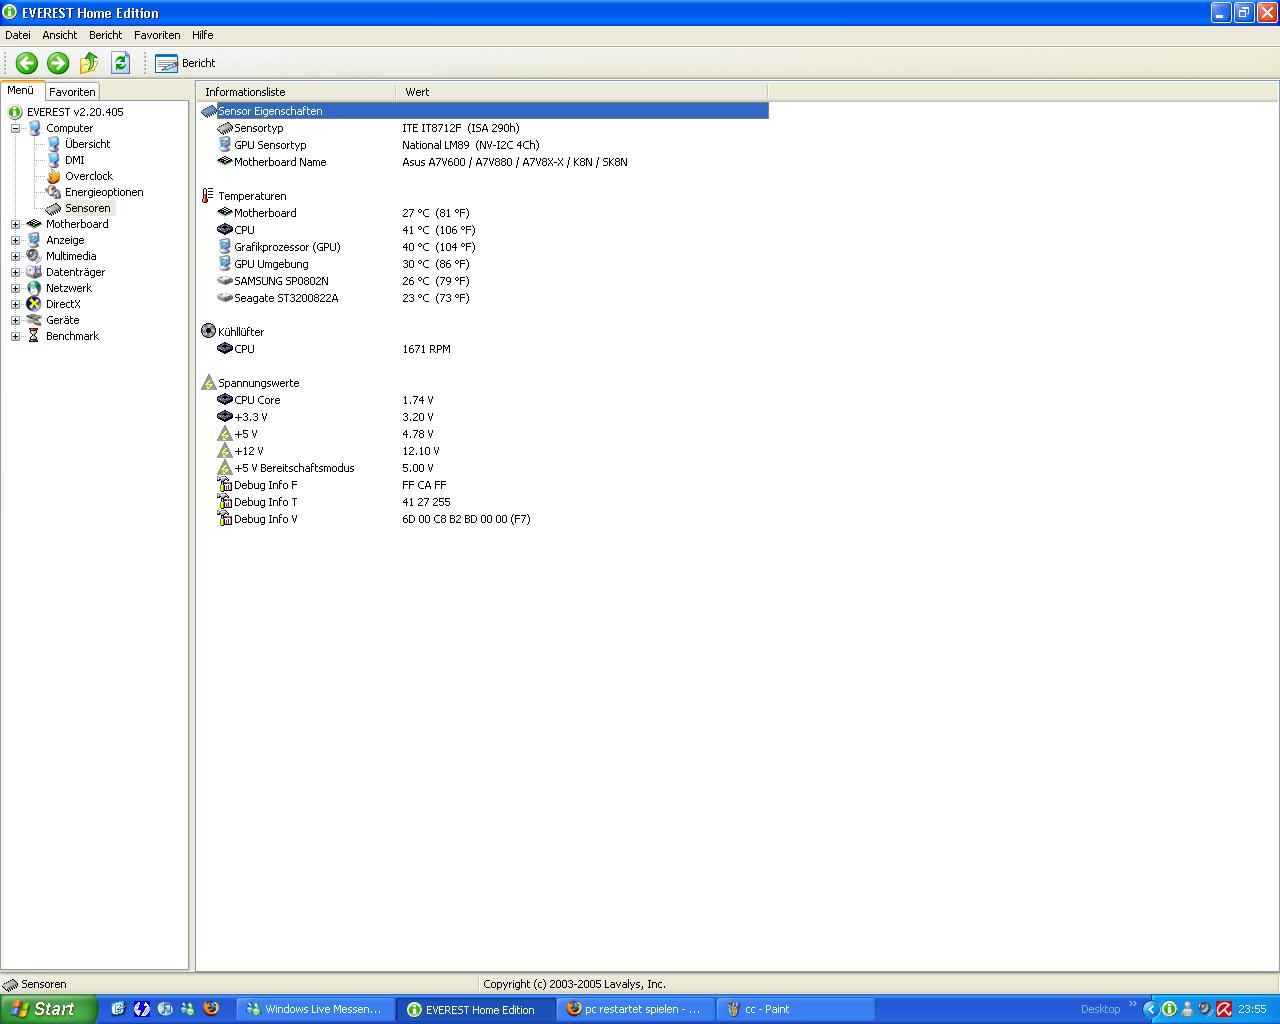The image size is (1280, 1024).
Task: Select Sensoren in the tree
Action: tap(88, 208)
